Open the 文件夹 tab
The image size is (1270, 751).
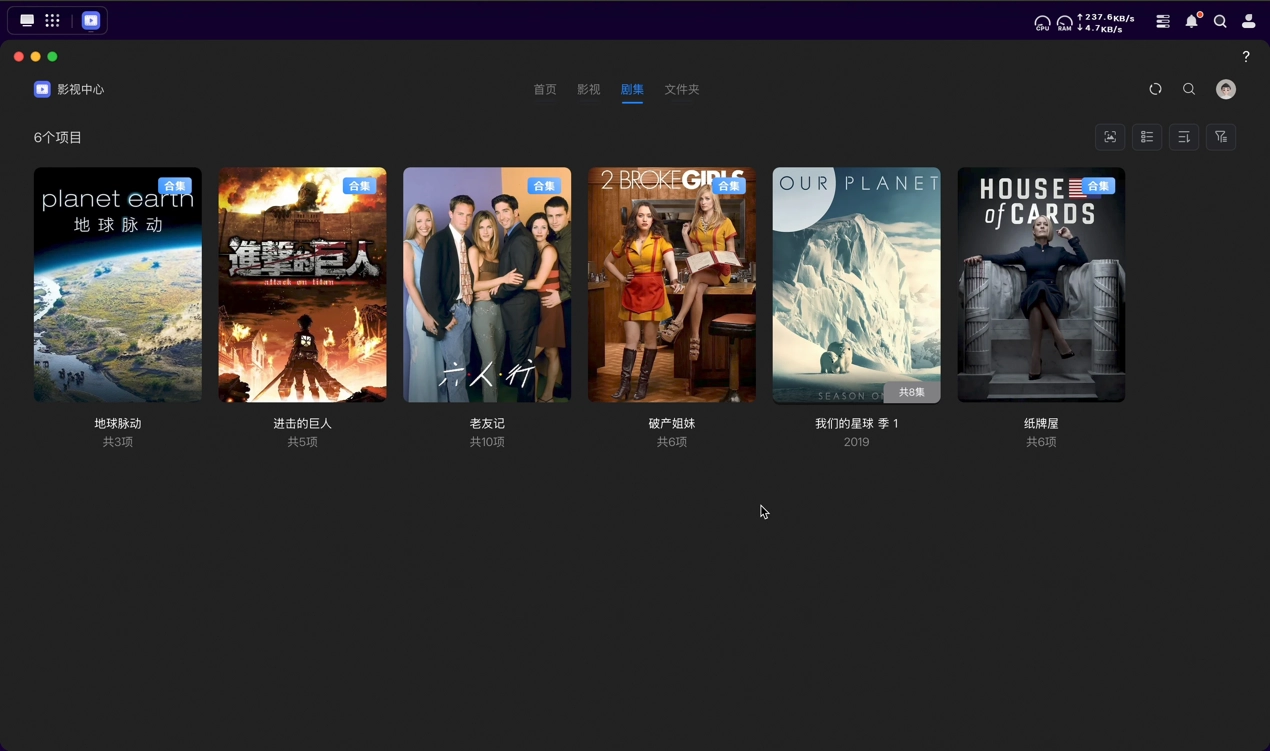coord(682,89)
